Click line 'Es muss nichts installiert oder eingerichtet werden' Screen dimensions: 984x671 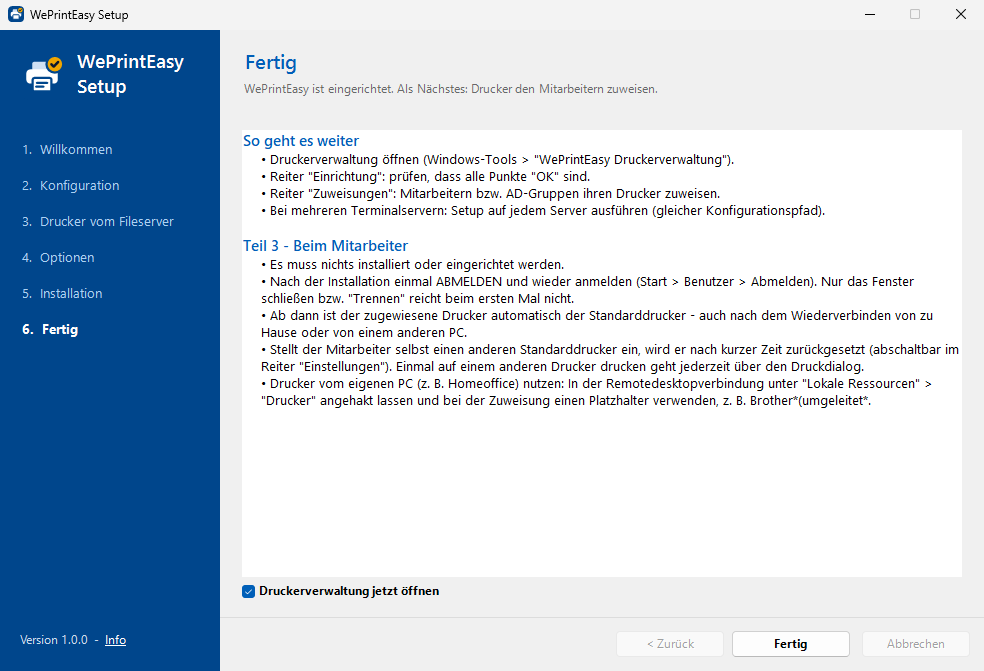(413, 264)
